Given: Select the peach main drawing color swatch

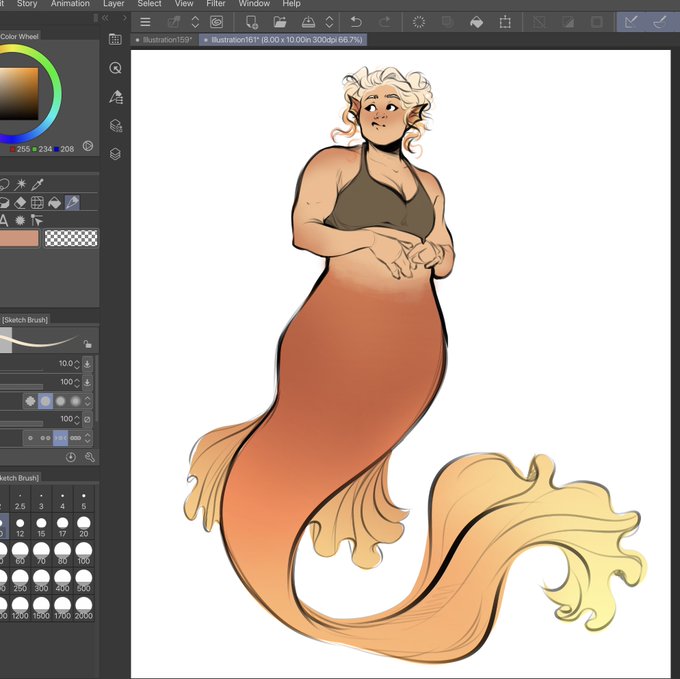Looking at the screenshot, I should [x=19, y=238].
